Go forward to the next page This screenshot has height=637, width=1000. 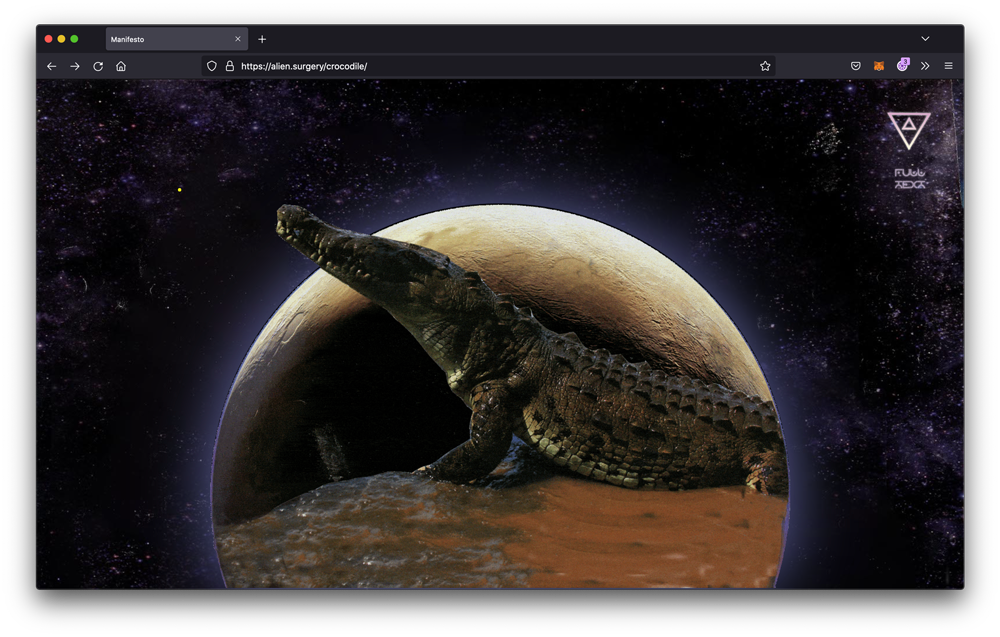75,66
